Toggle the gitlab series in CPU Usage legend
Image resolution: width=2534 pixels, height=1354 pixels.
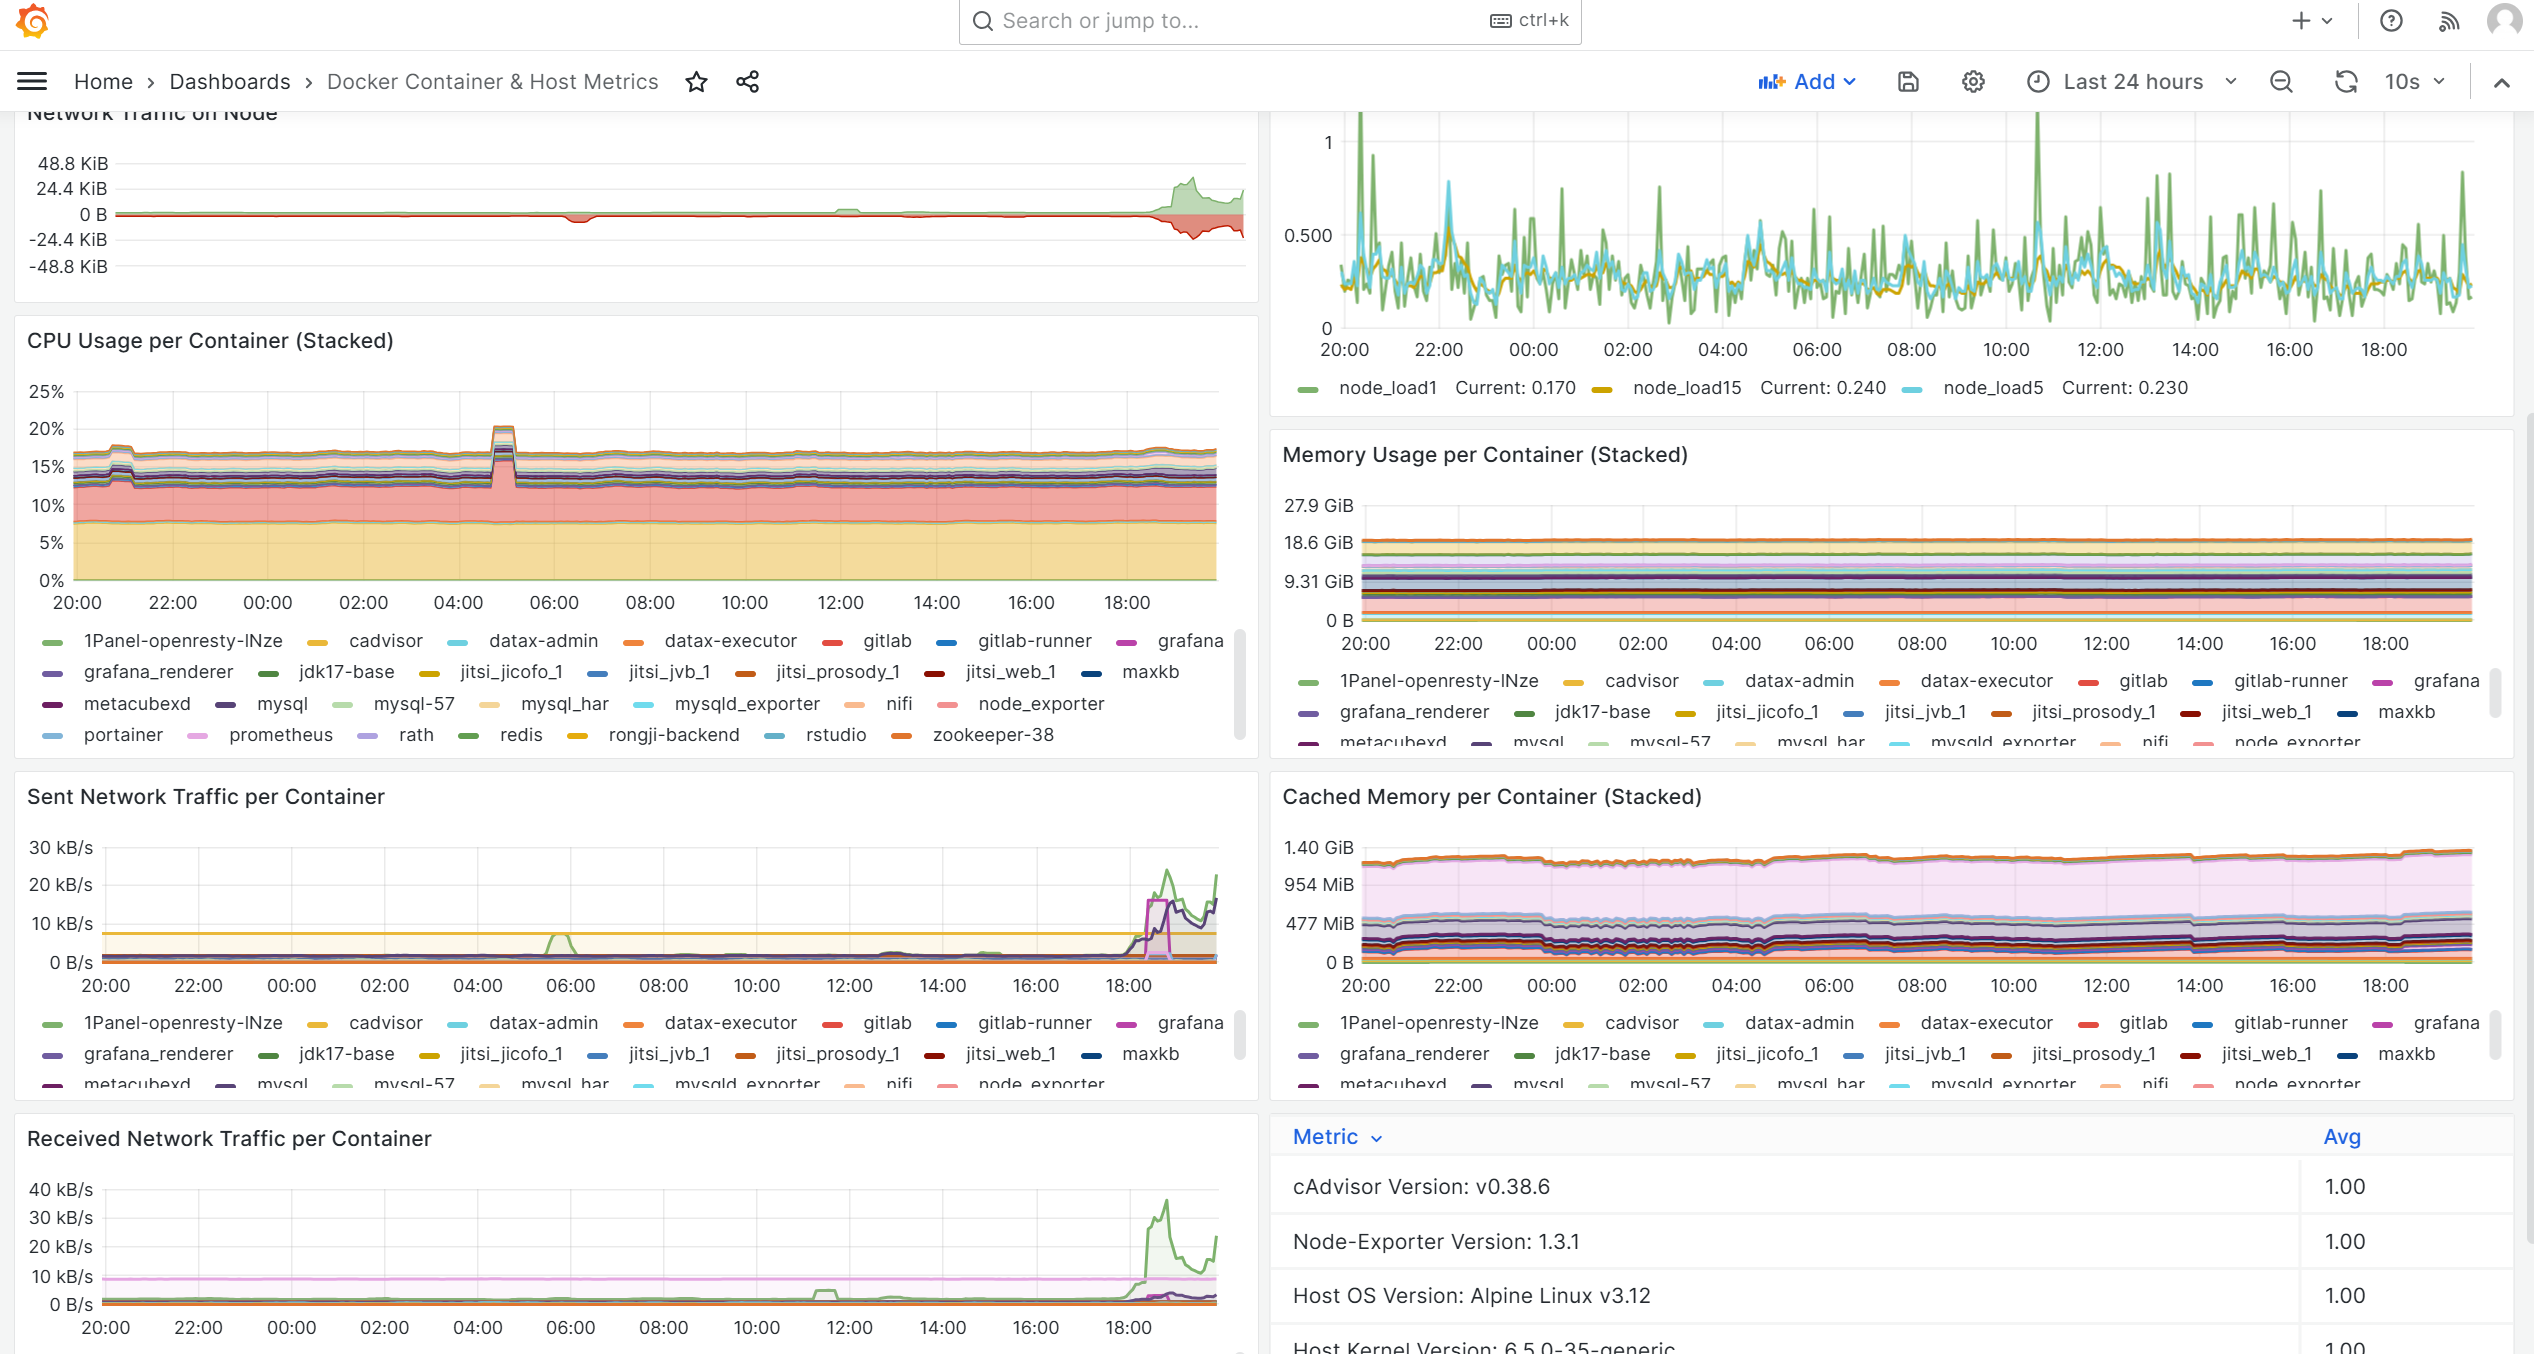889,641
